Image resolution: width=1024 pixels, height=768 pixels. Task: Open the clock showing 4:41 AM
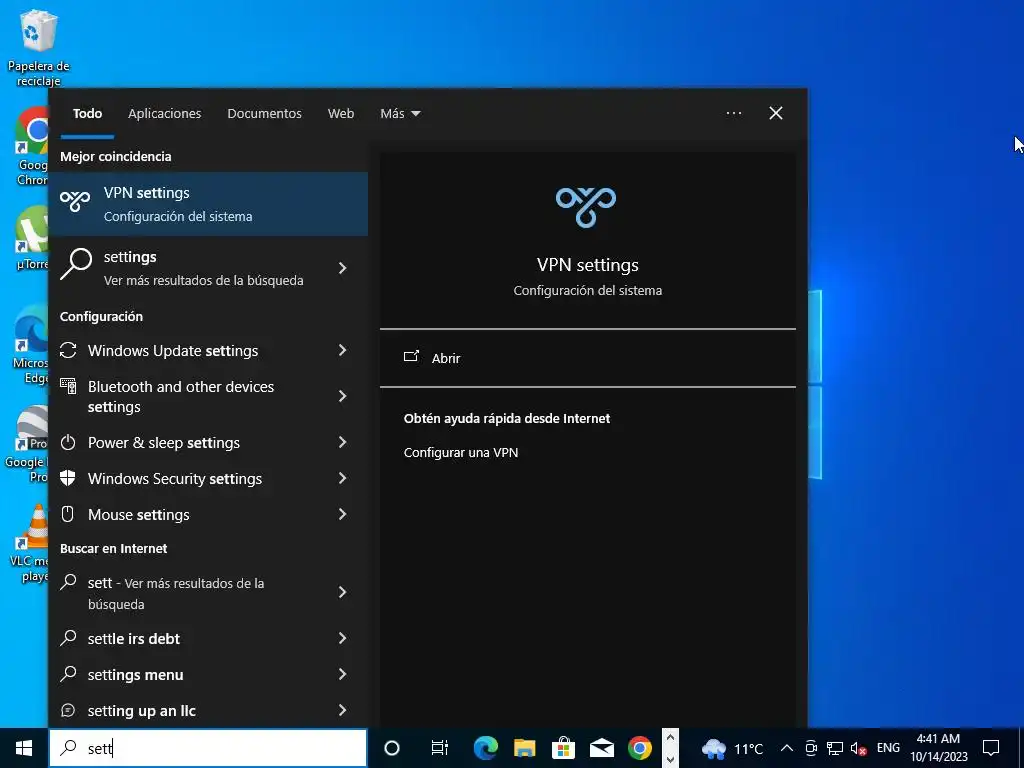pyautogui.click(x=939, y=748)
